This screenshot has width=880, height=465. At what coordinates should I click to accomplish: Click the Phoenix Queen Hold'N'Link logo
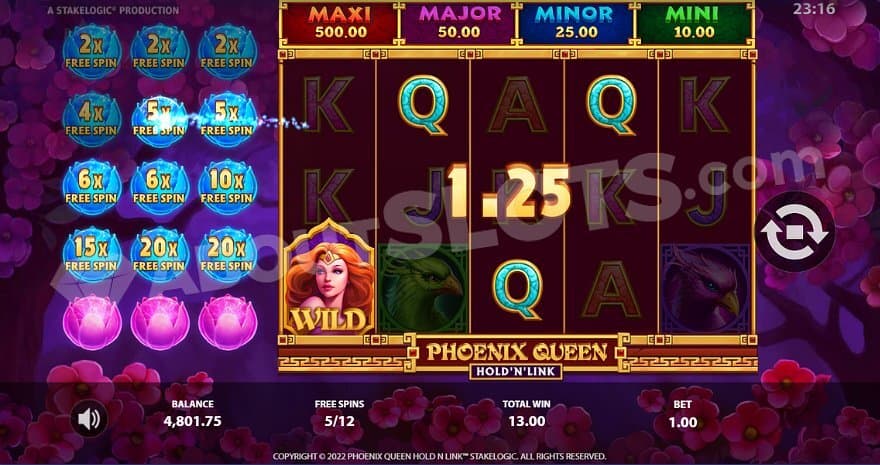tap(516, 357)
